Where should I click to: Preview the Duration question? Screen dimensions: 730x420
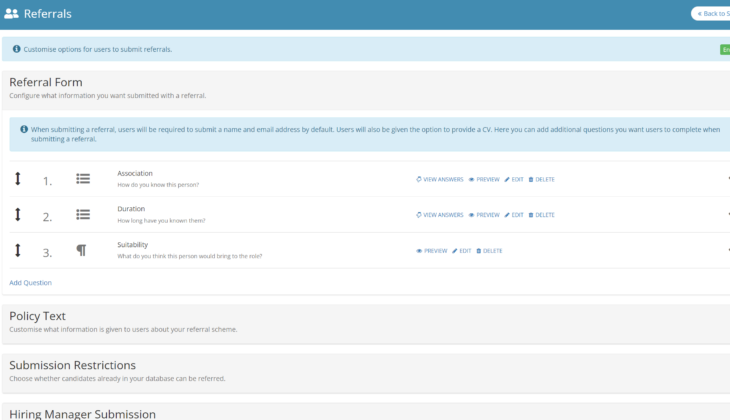tap(484, 215)
